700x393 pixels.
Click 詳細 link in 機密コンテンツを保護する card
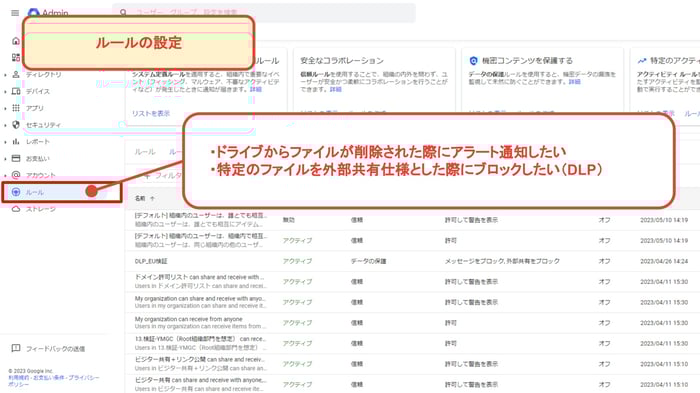coord(575,82)
